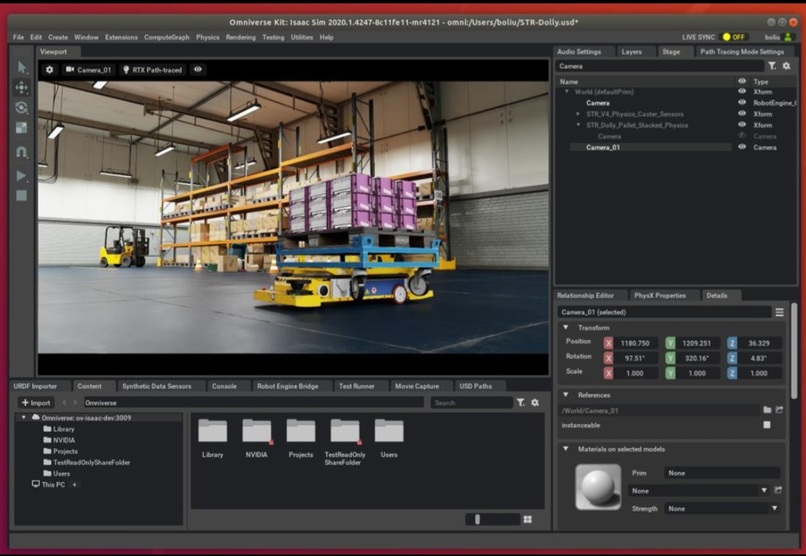Adjust the thumbnail size slider
This screenshot has width=806, height=556.
(x=492, y=520)
